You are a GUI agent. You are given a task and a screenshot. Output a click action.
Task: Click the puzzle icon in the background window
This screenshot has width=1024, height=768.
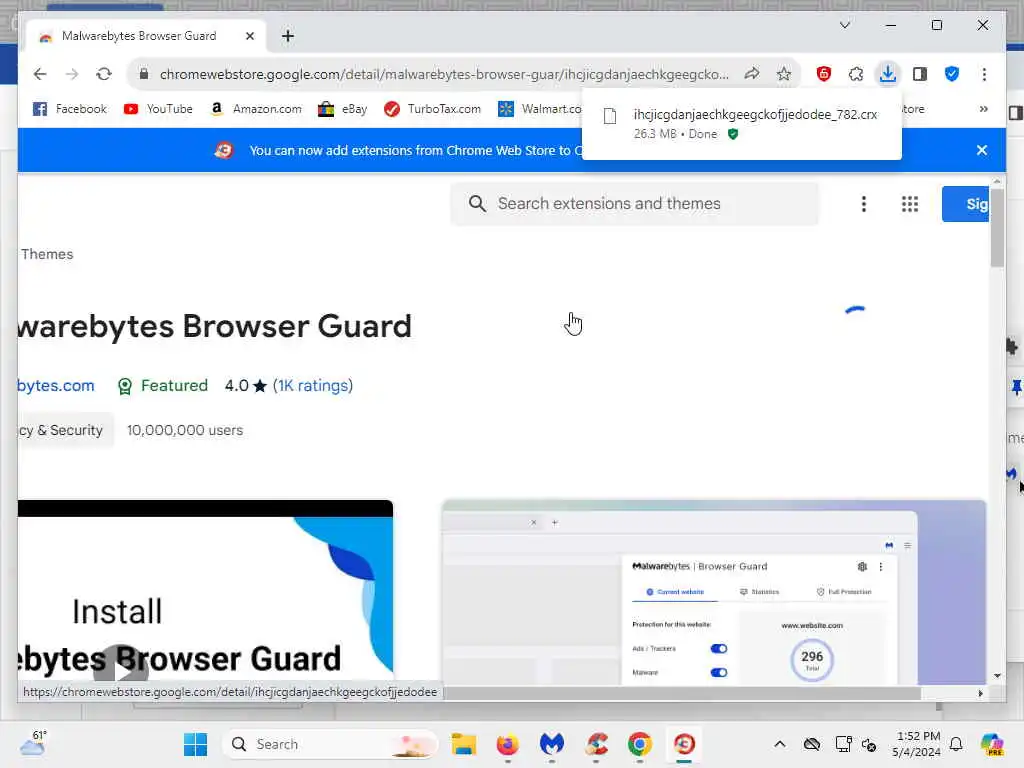tap(1012, 347)
